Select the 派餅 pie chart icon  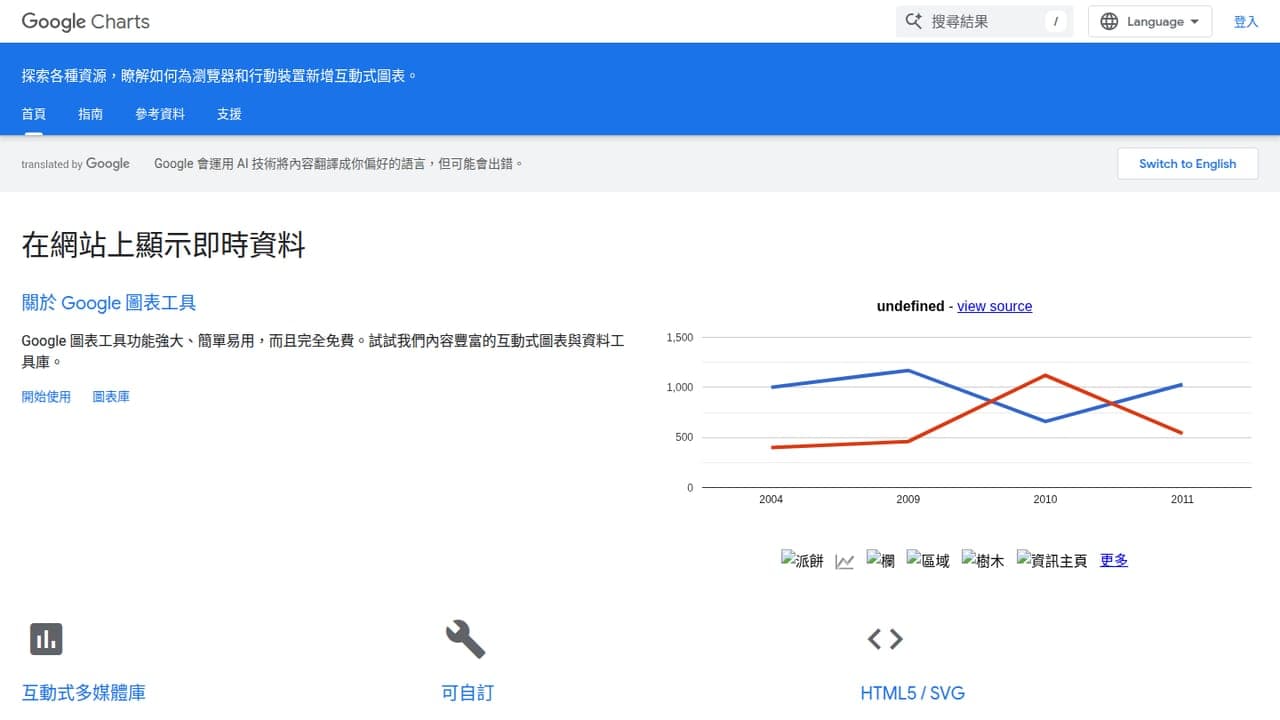802,561
